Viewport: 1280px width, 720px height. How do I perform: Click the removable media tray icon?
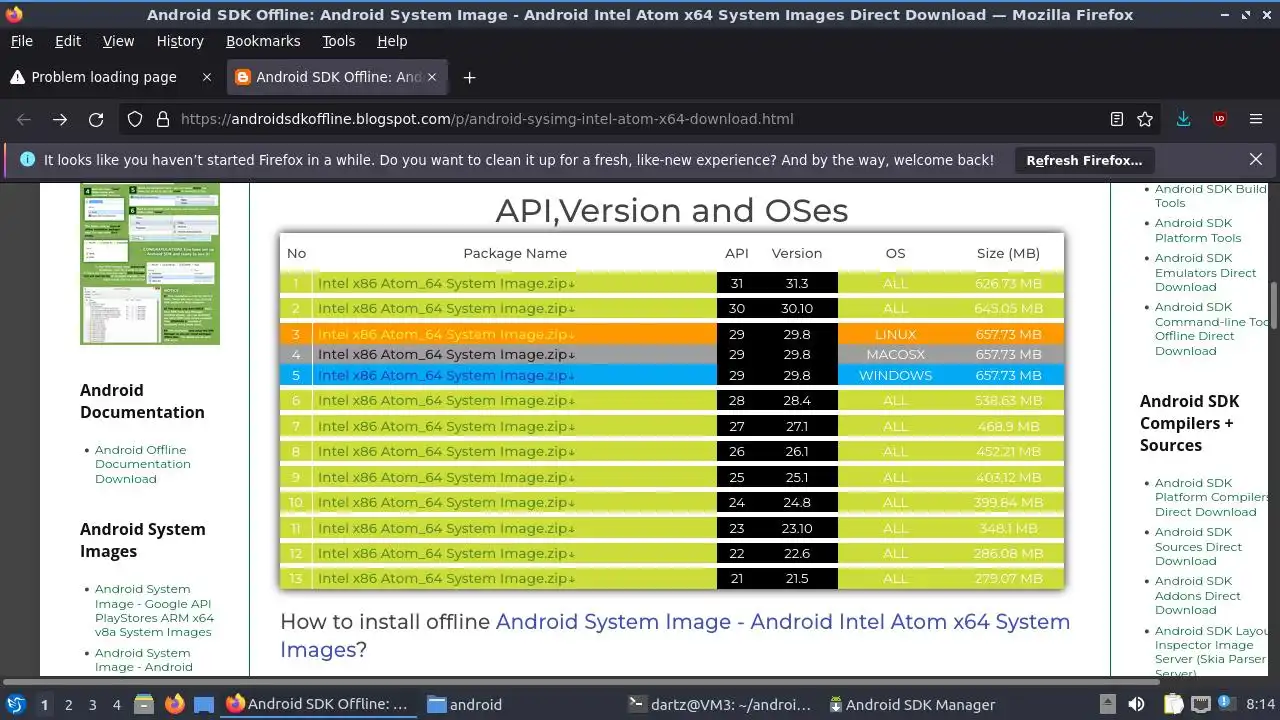1107,704
